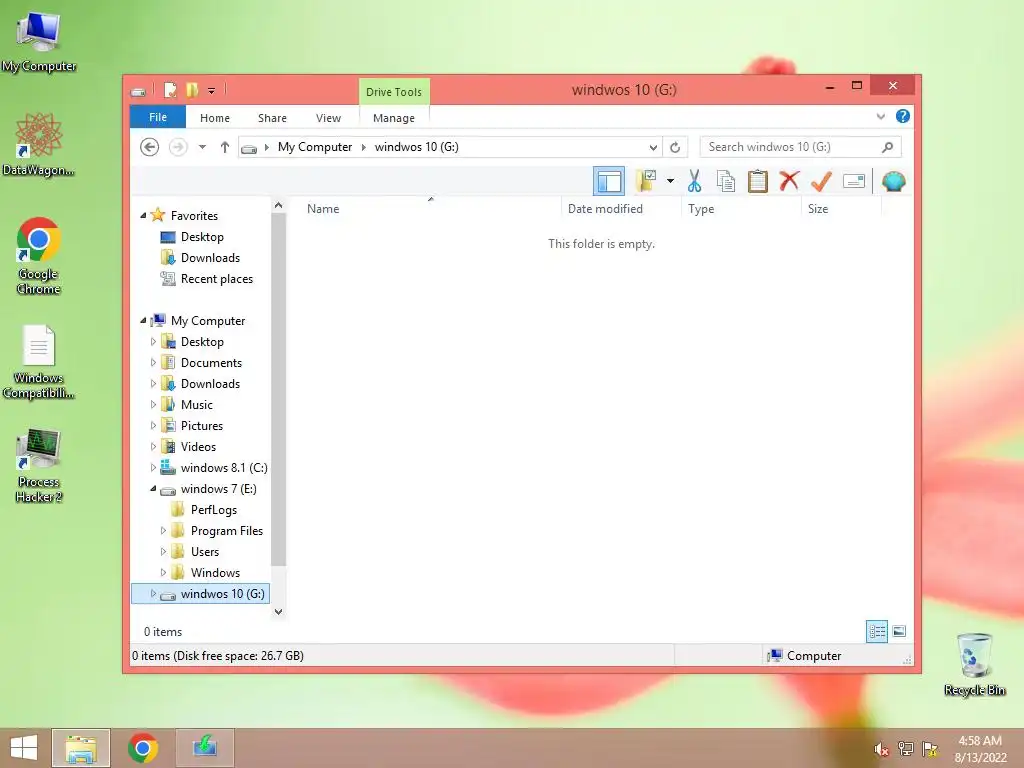Image resolution: width=1024 pixels, height=768 pixels.
Task: Select the Windows folder under windows 7 (E:)
Action: [215, 573]
